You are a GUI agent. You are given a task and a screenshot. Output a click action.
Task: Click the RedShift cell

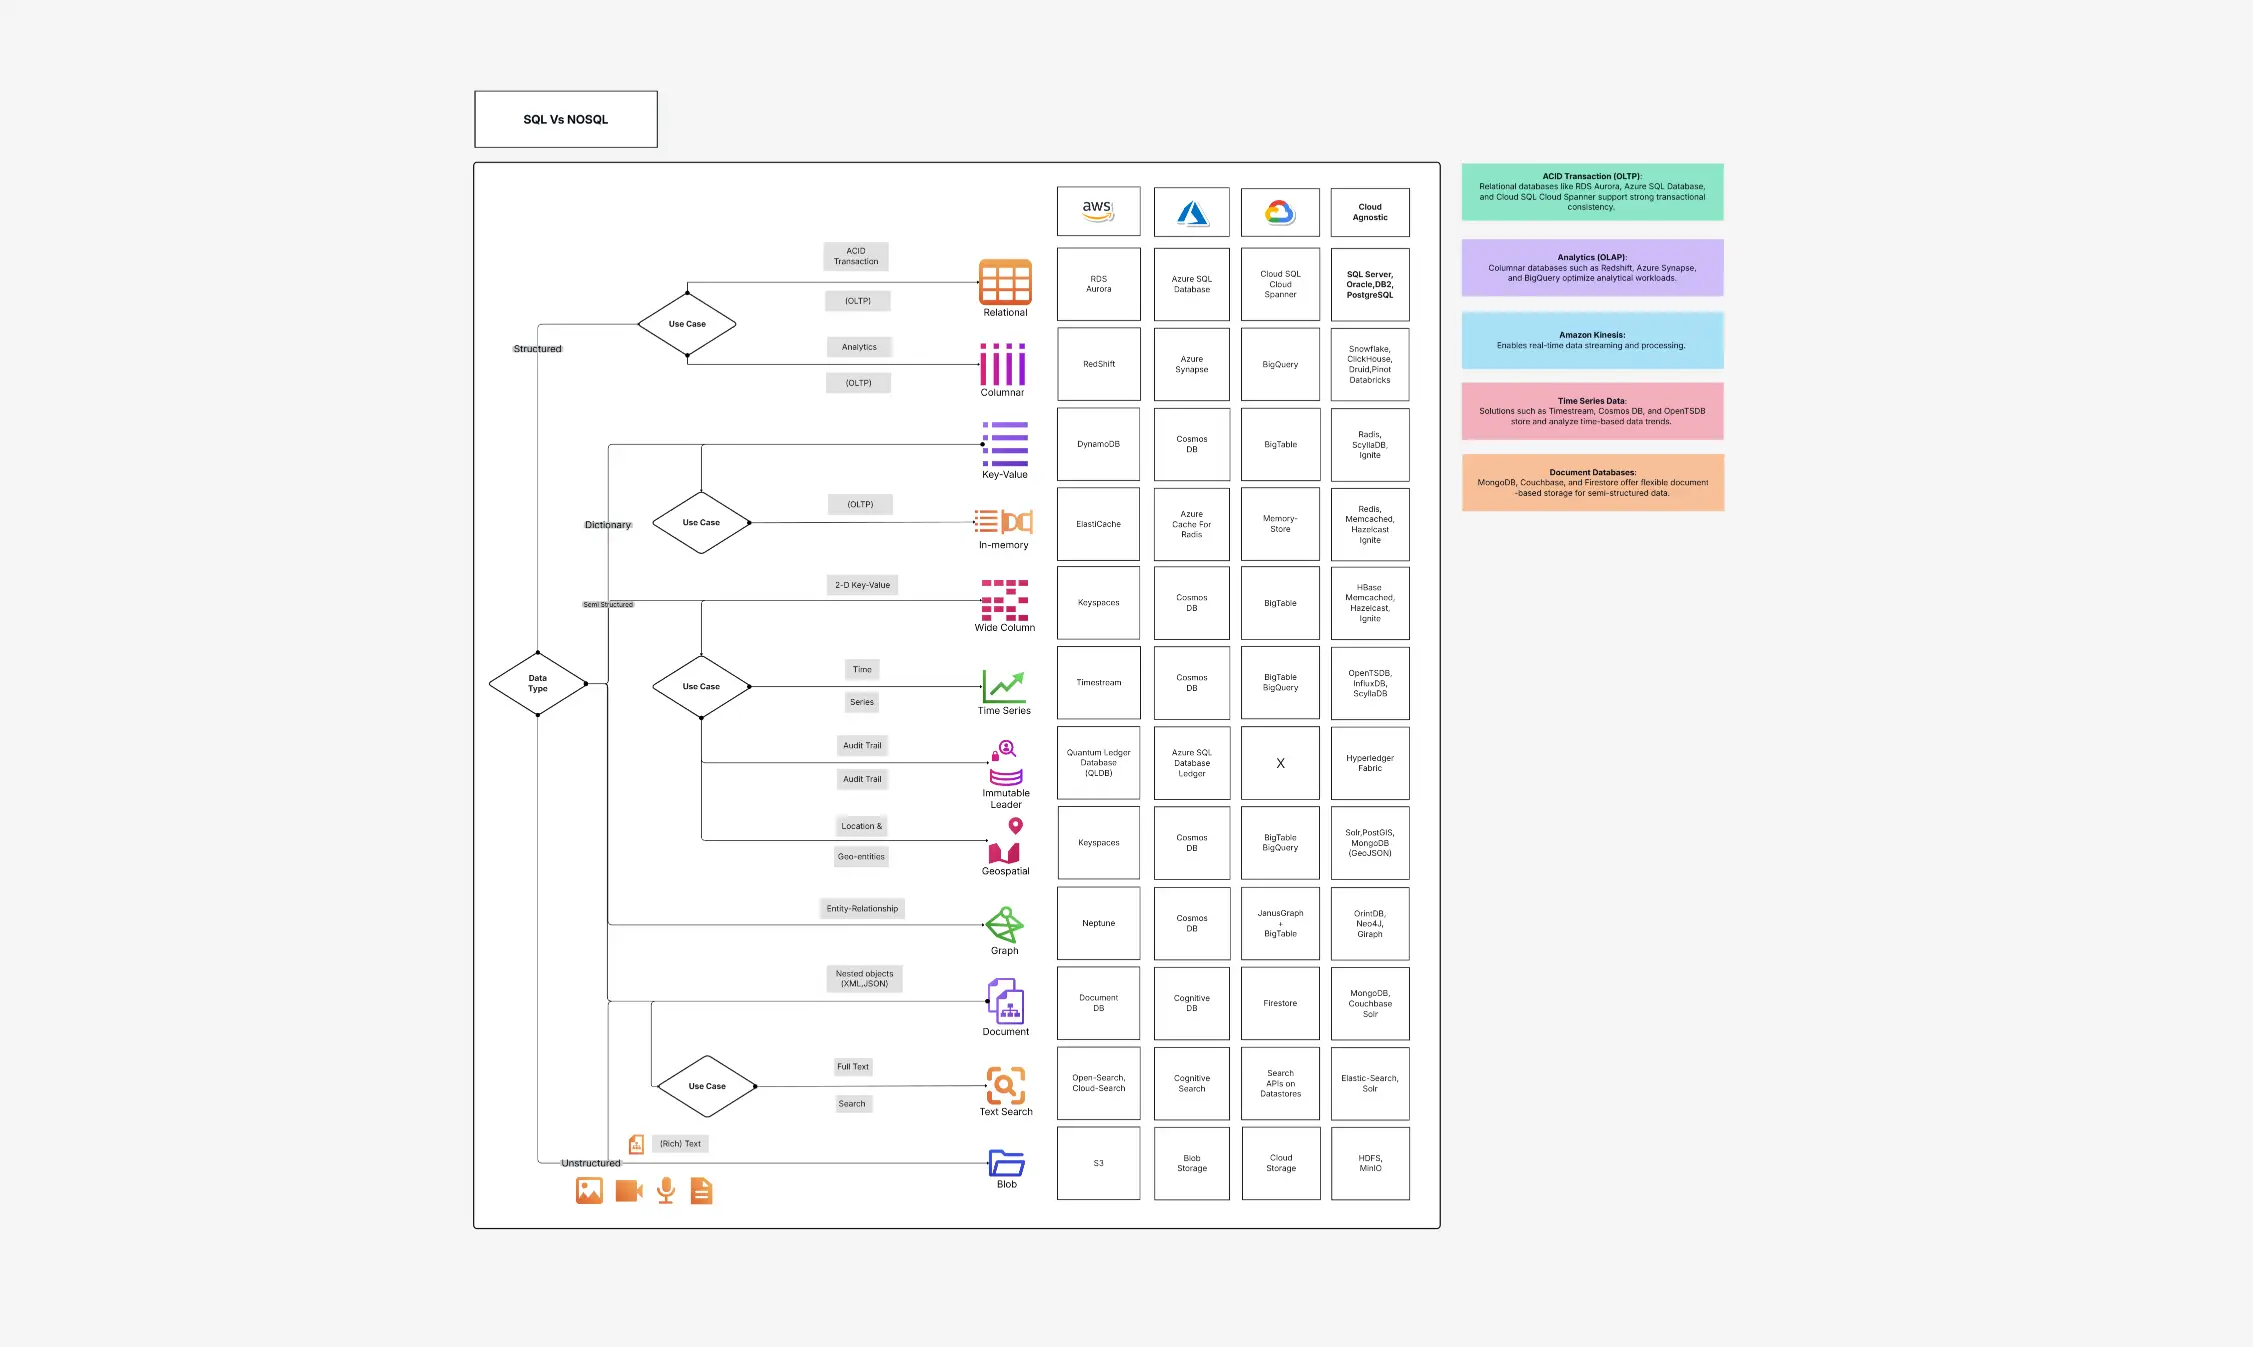(x=1098, y=364)
